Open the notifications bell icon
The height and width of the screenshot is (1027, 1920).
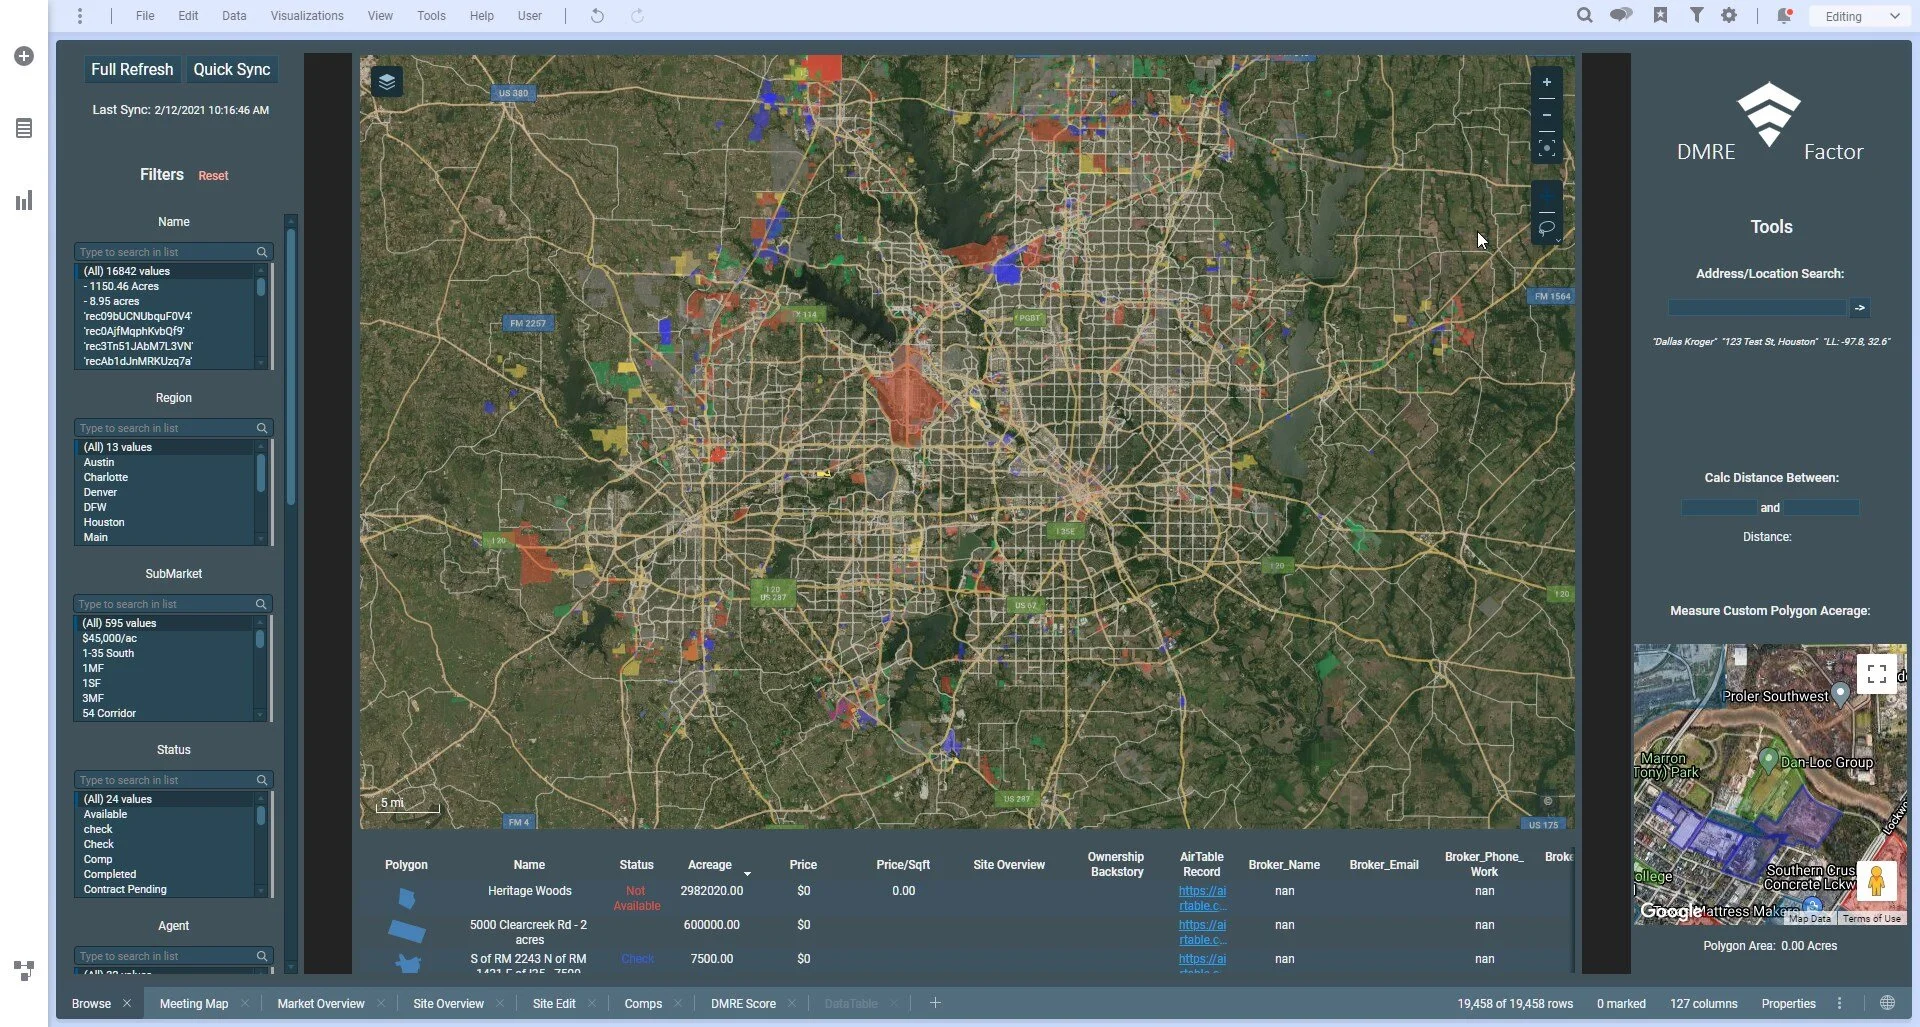1784,15
